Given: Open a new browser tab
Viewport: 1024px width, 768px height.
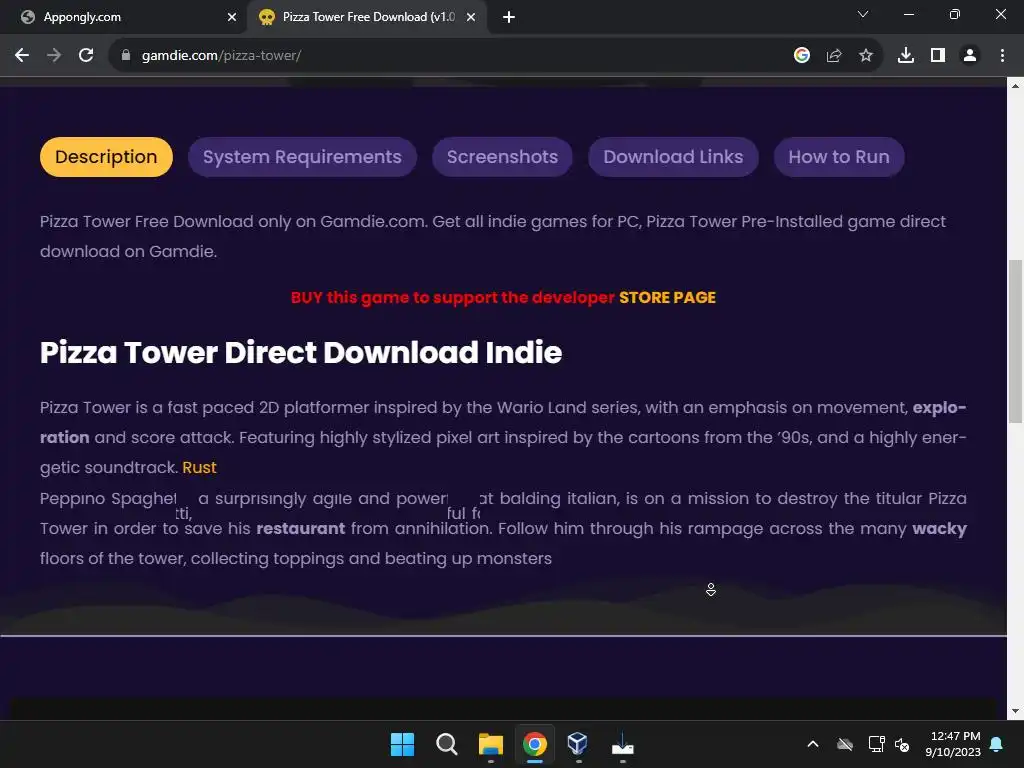Looking at the screenshot, I should [x=509, y=17].
